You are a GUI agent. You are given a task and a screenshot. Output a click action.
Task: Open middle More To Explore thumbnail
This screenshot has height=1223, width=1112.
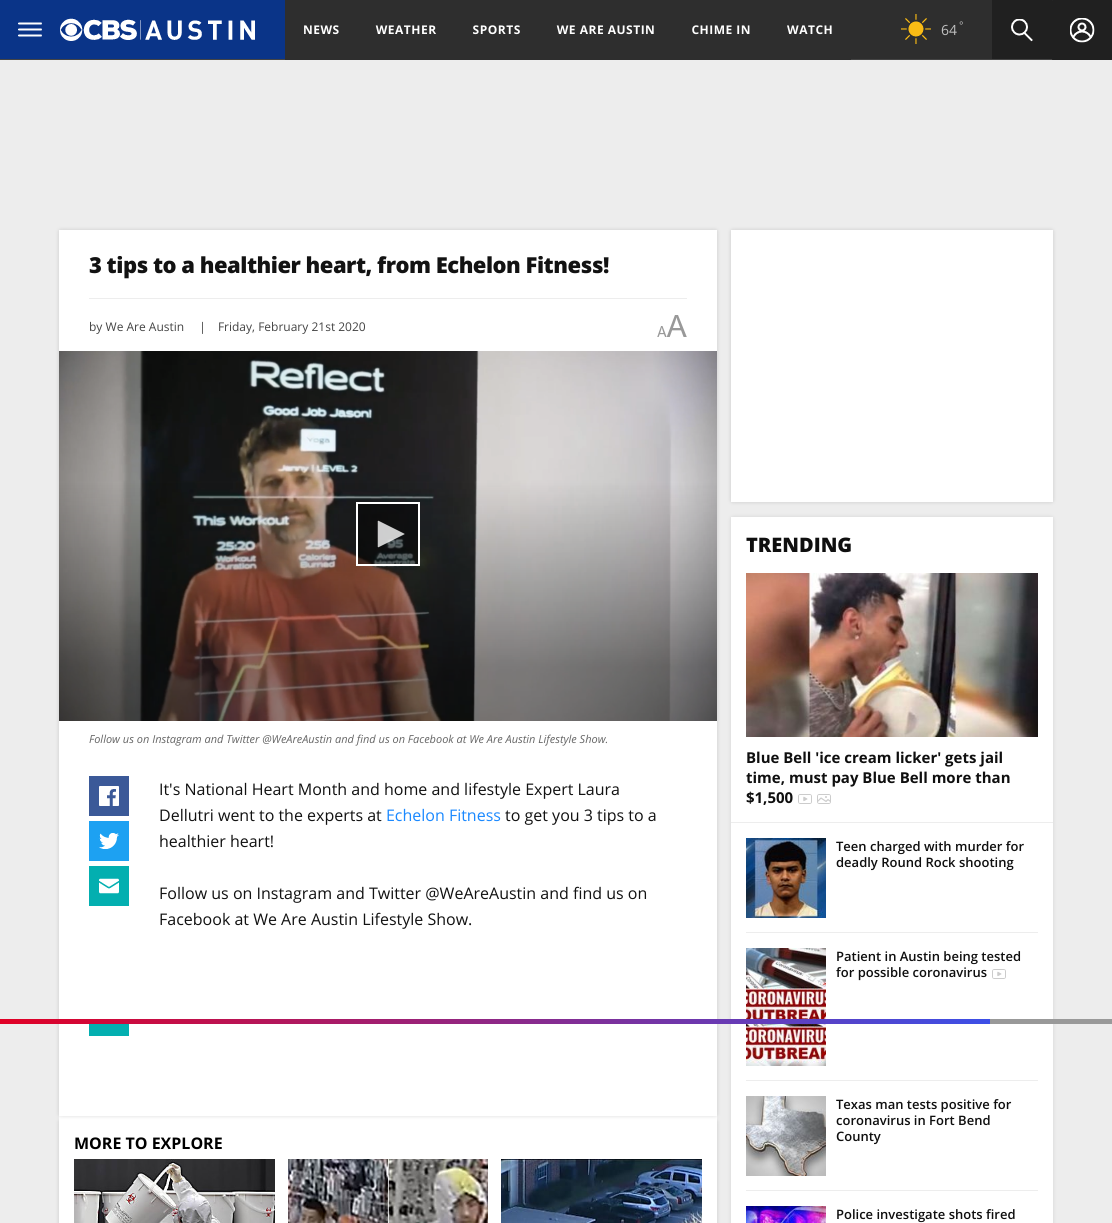(x=388, y=1191)
